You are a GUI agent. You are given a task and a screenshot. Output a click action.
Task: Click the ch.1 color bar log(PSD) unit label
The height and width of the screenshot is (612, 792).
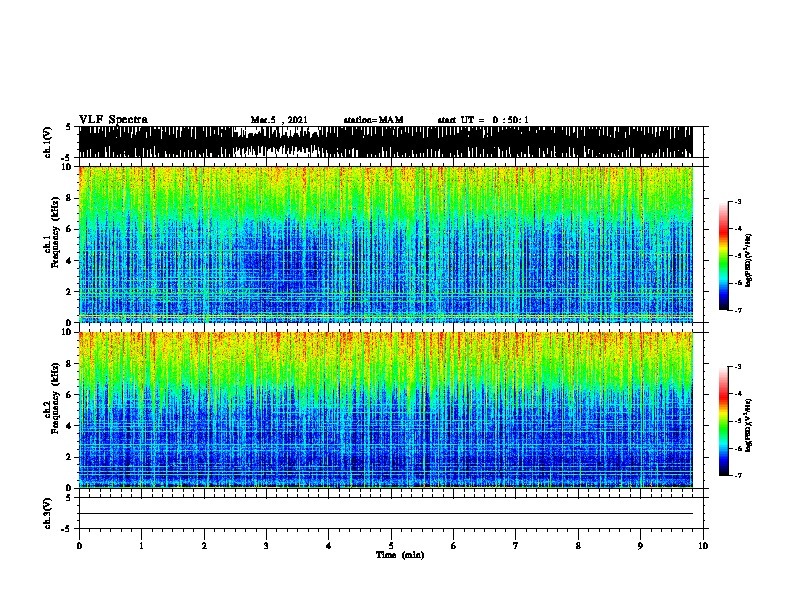(748, 260)
